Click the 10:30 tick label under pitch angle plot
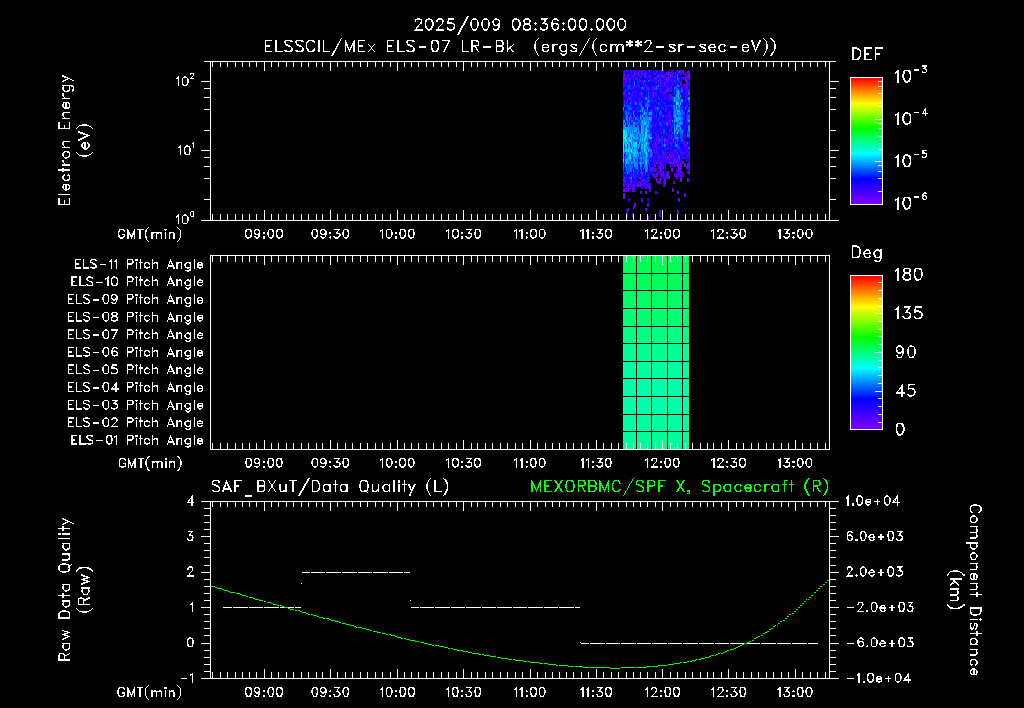Screen dimensions: 1024x708 [x=463, y=463]
